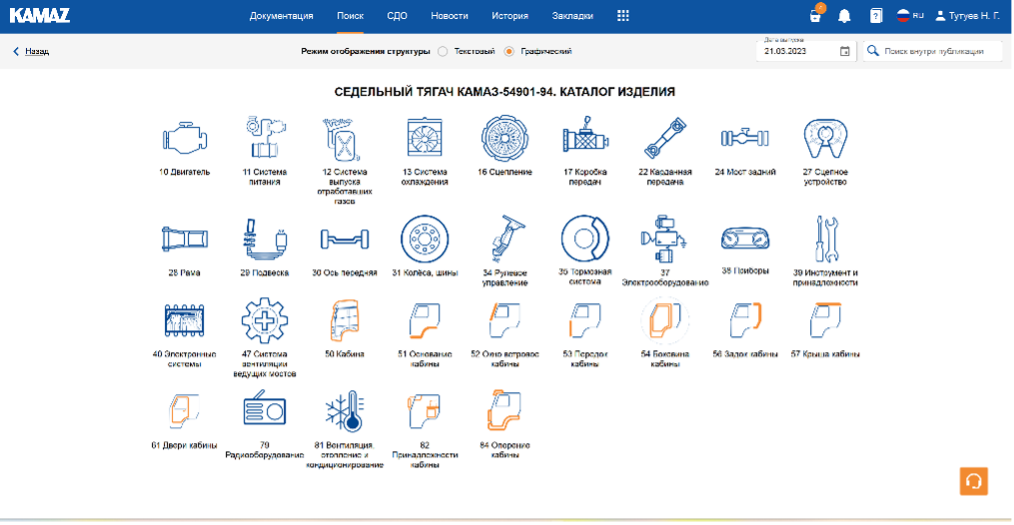Open the apps grid menu in navbar
Image resolution: width=1014 pixels, height=525 pixels.
pyautogui.click(x=623, y=16)
